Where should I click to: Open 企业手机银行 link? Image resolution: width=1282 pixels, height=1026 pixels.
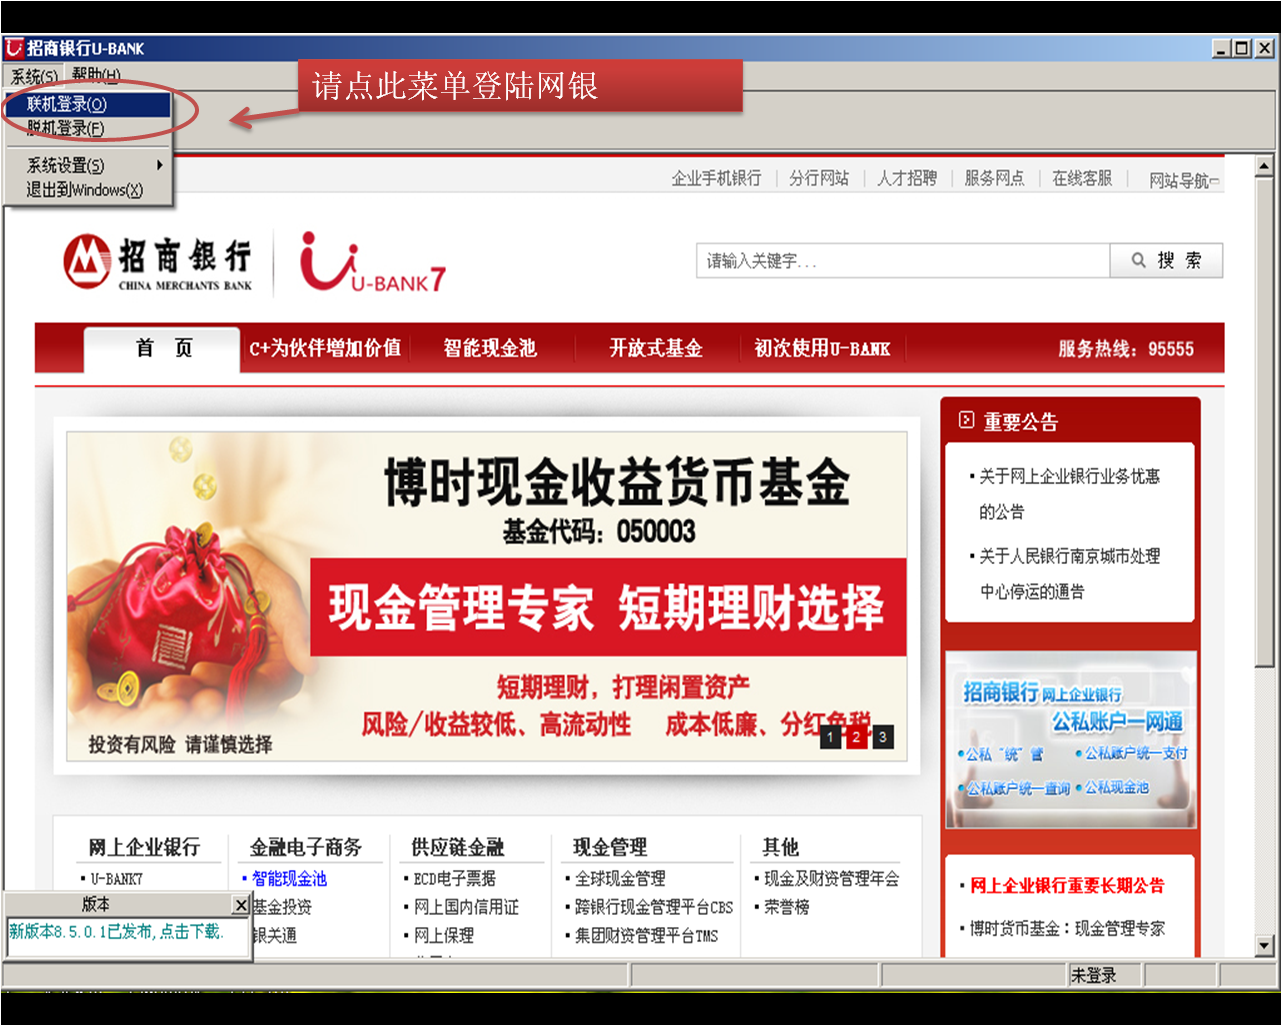tap(716, 178)
